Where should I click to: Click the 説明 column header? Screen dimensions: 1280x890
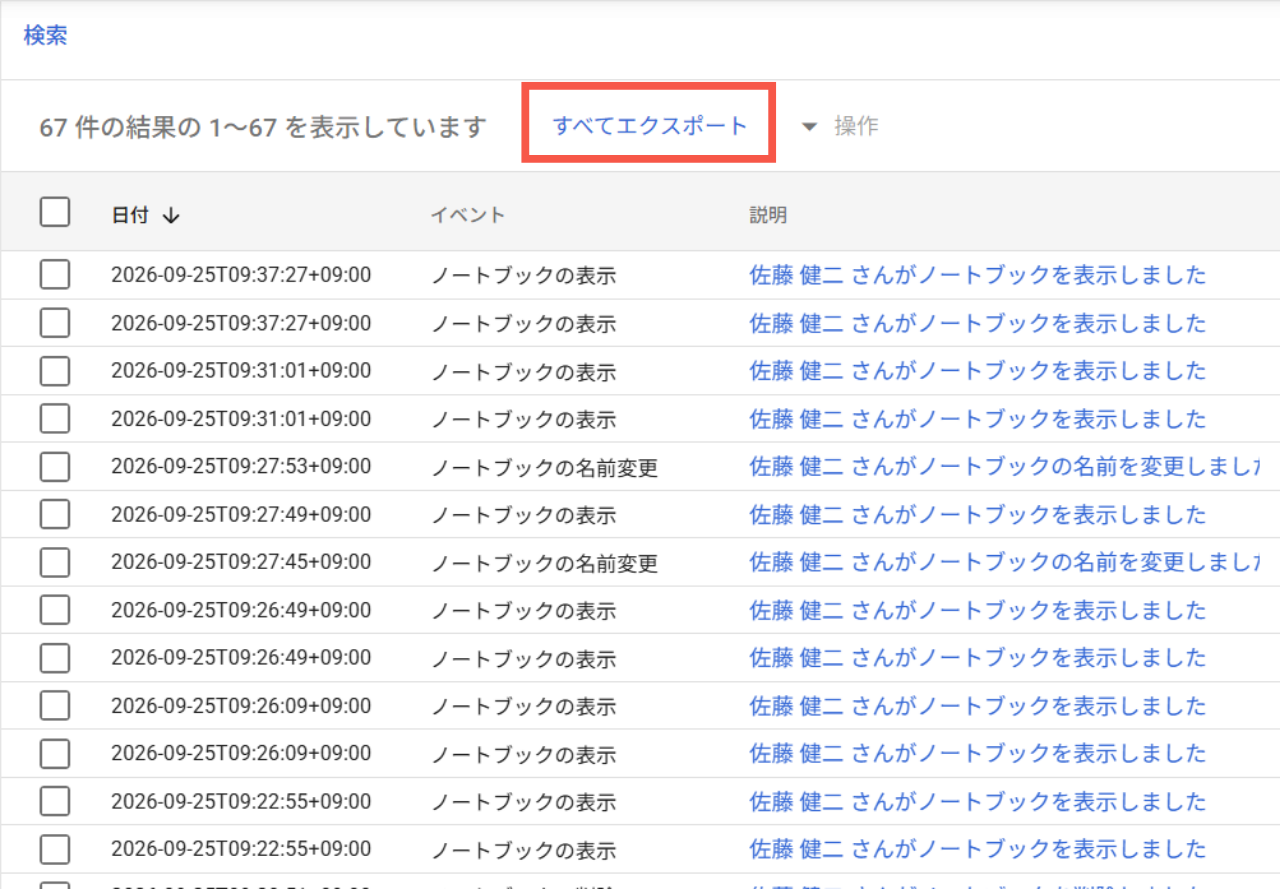tap(768, 215)
